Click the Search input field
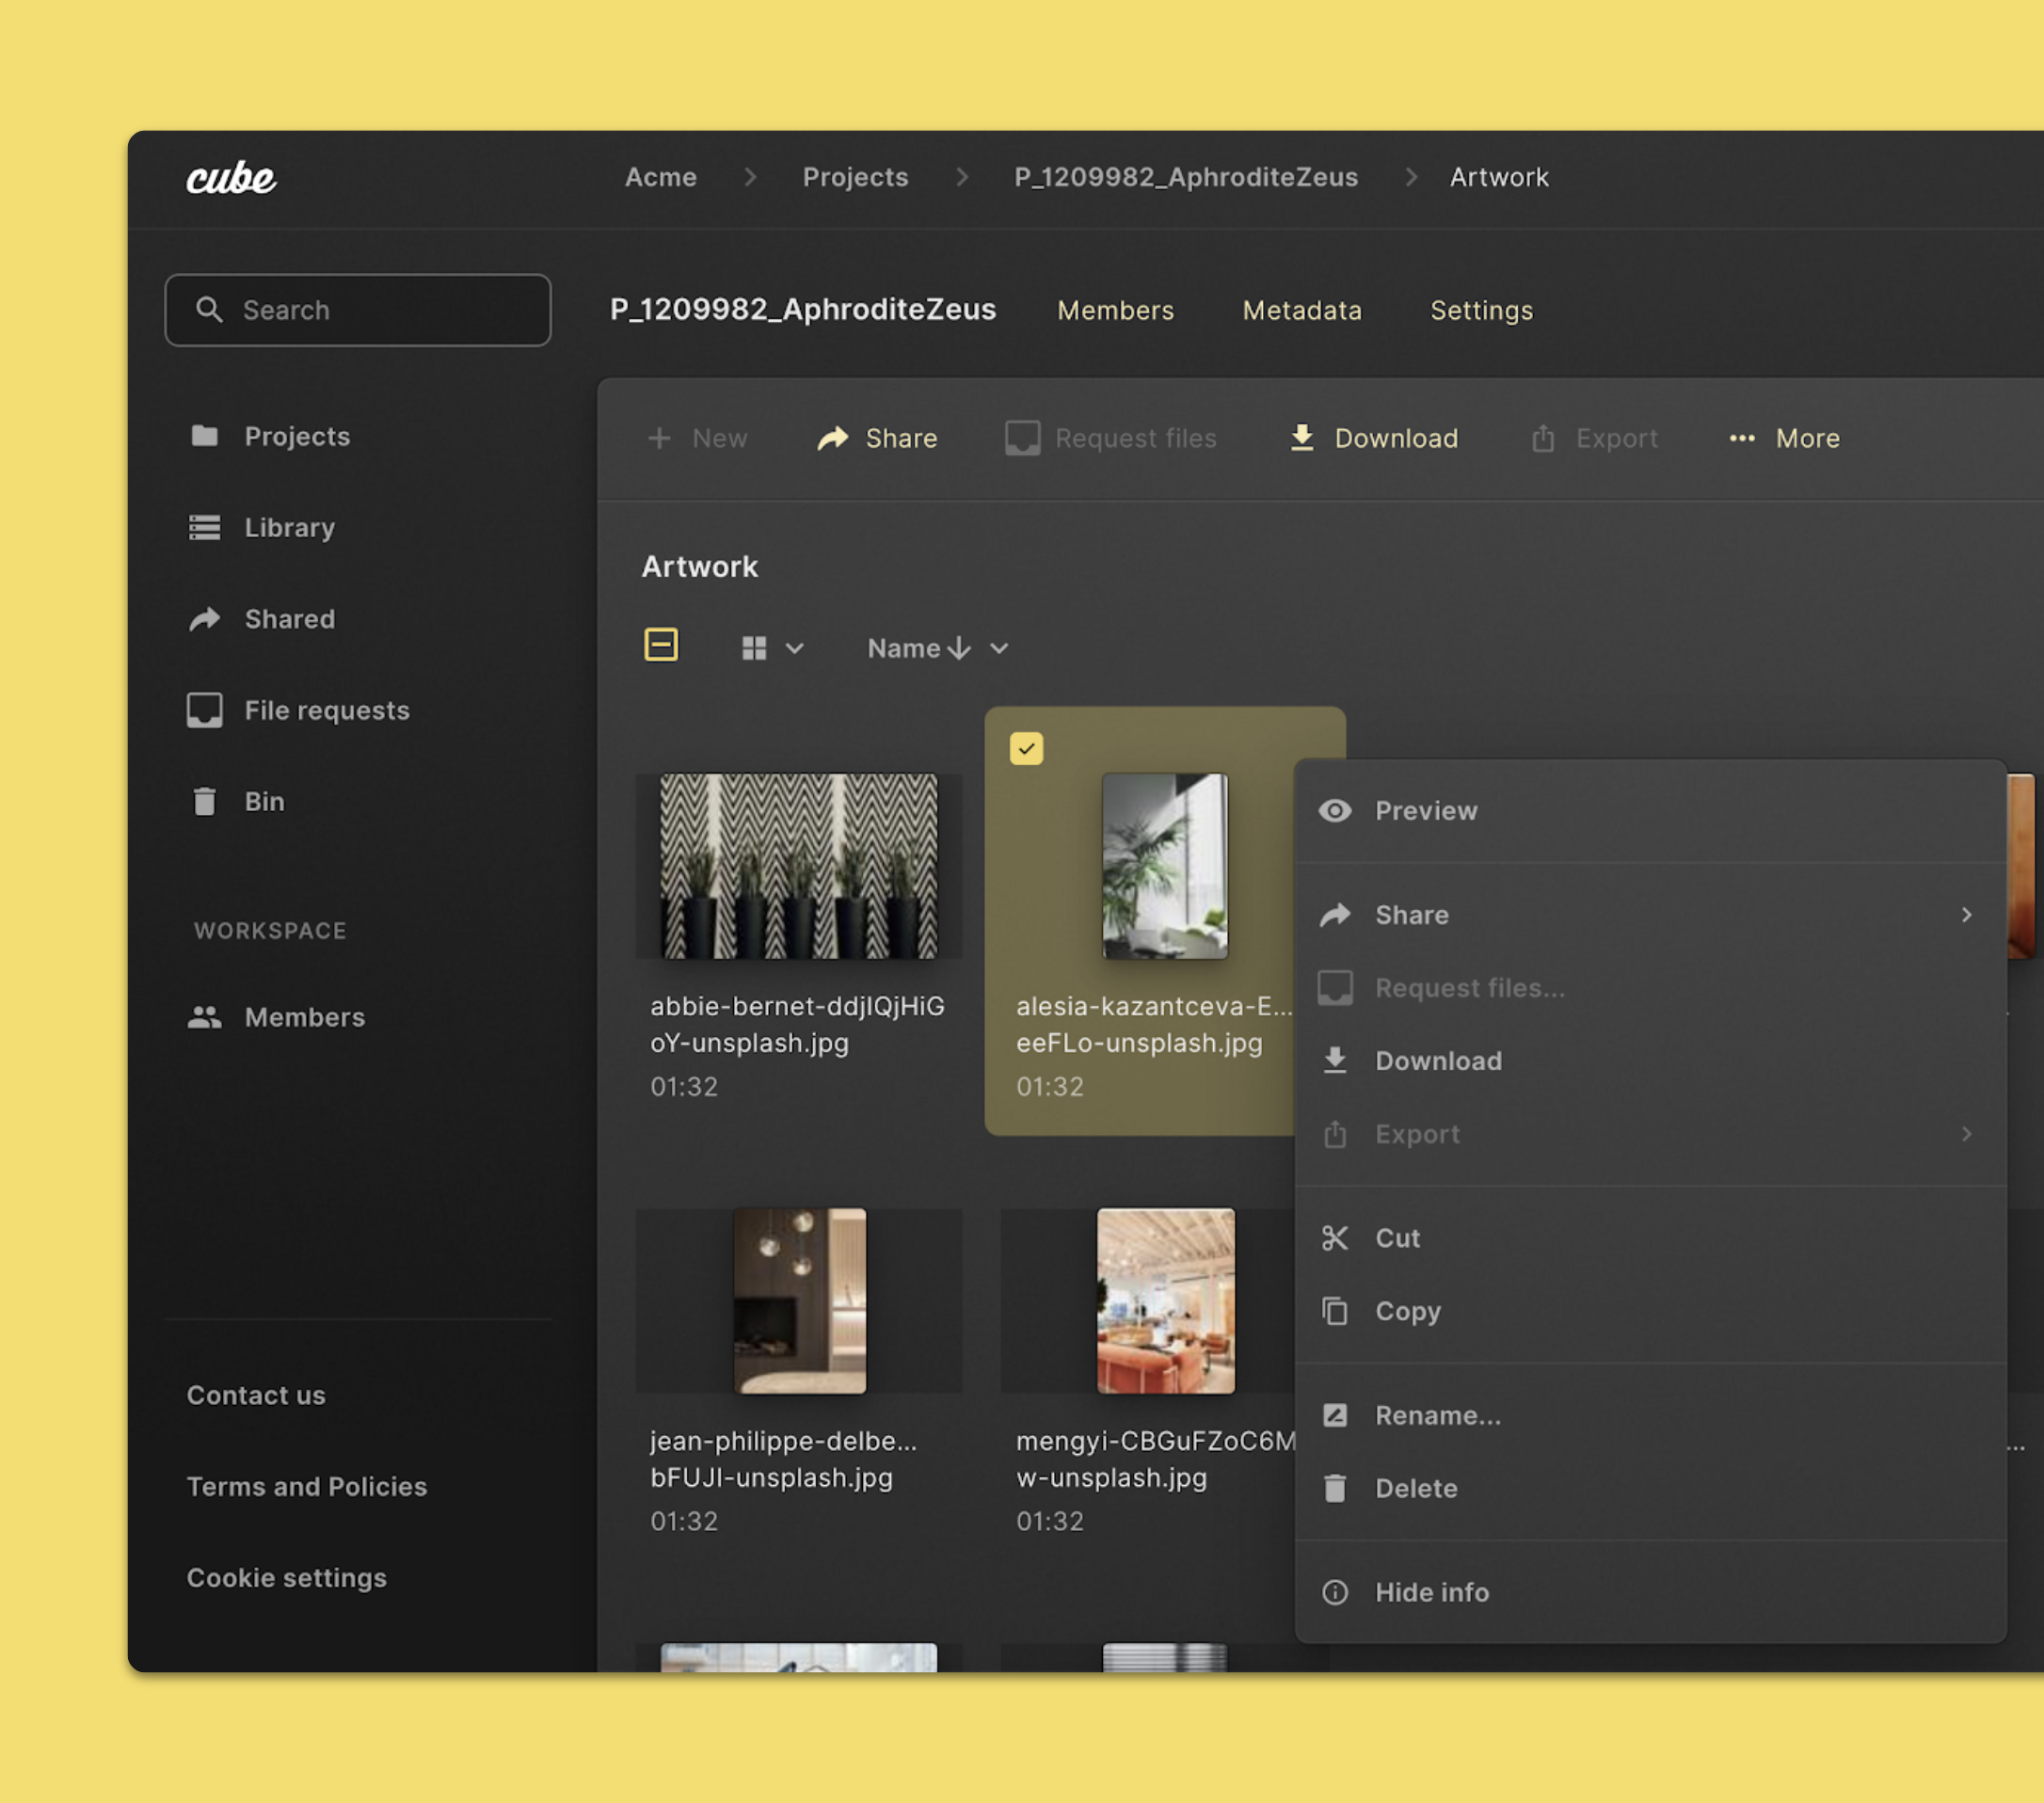The width and height of the screenshot is (2044, 1803). click(357, 310)
